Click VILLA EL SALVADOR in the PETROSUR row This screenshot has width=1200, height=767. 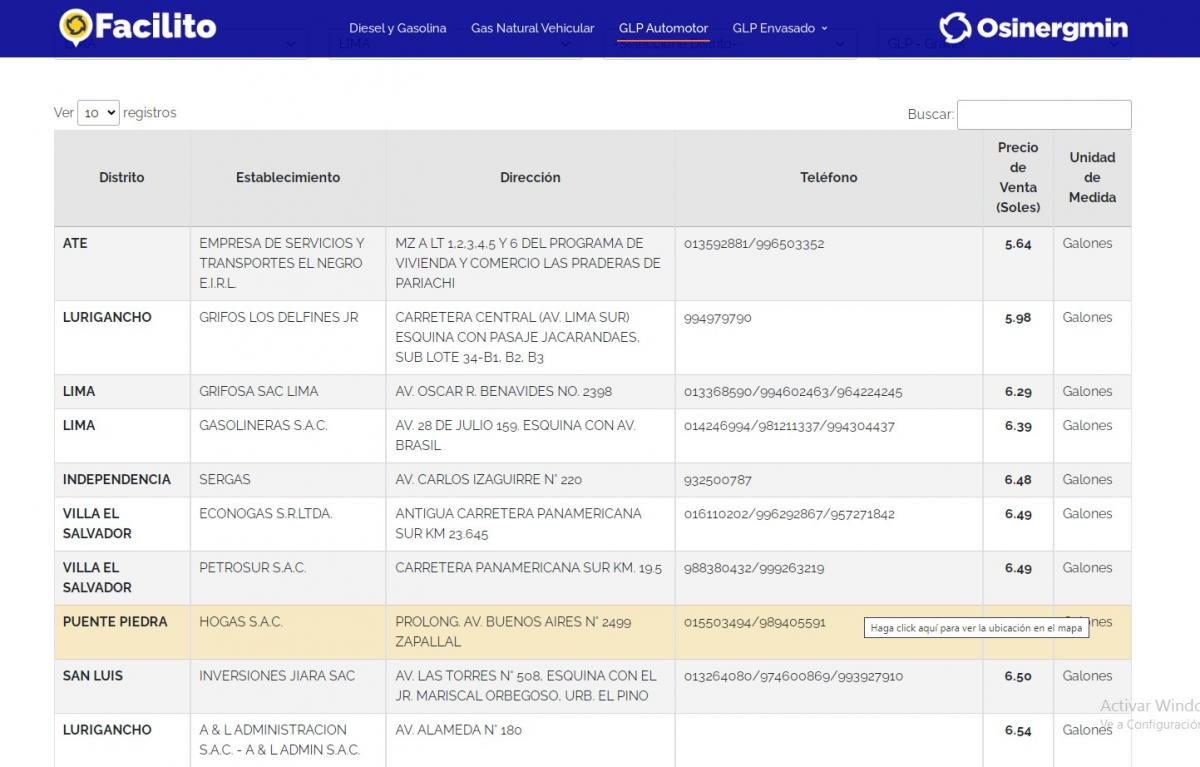click(x=97, y=578)
